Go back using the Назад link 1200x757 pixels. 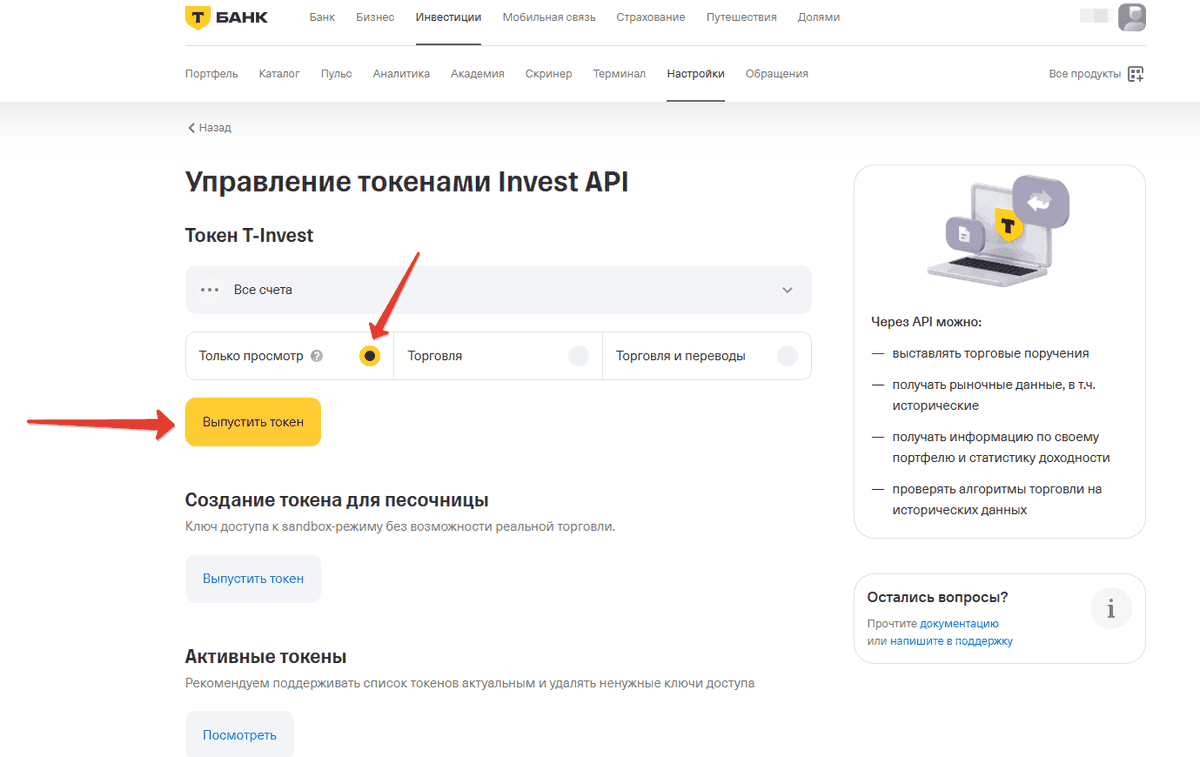pyautogui.click(x=209, y=128)
